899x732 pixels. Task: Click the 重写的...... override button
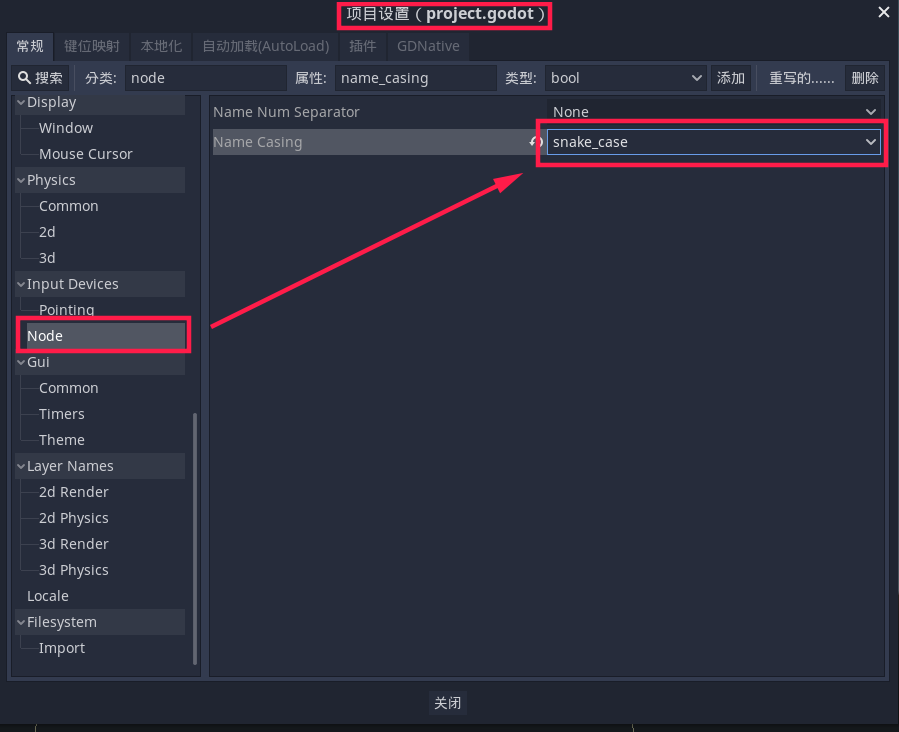802,78
